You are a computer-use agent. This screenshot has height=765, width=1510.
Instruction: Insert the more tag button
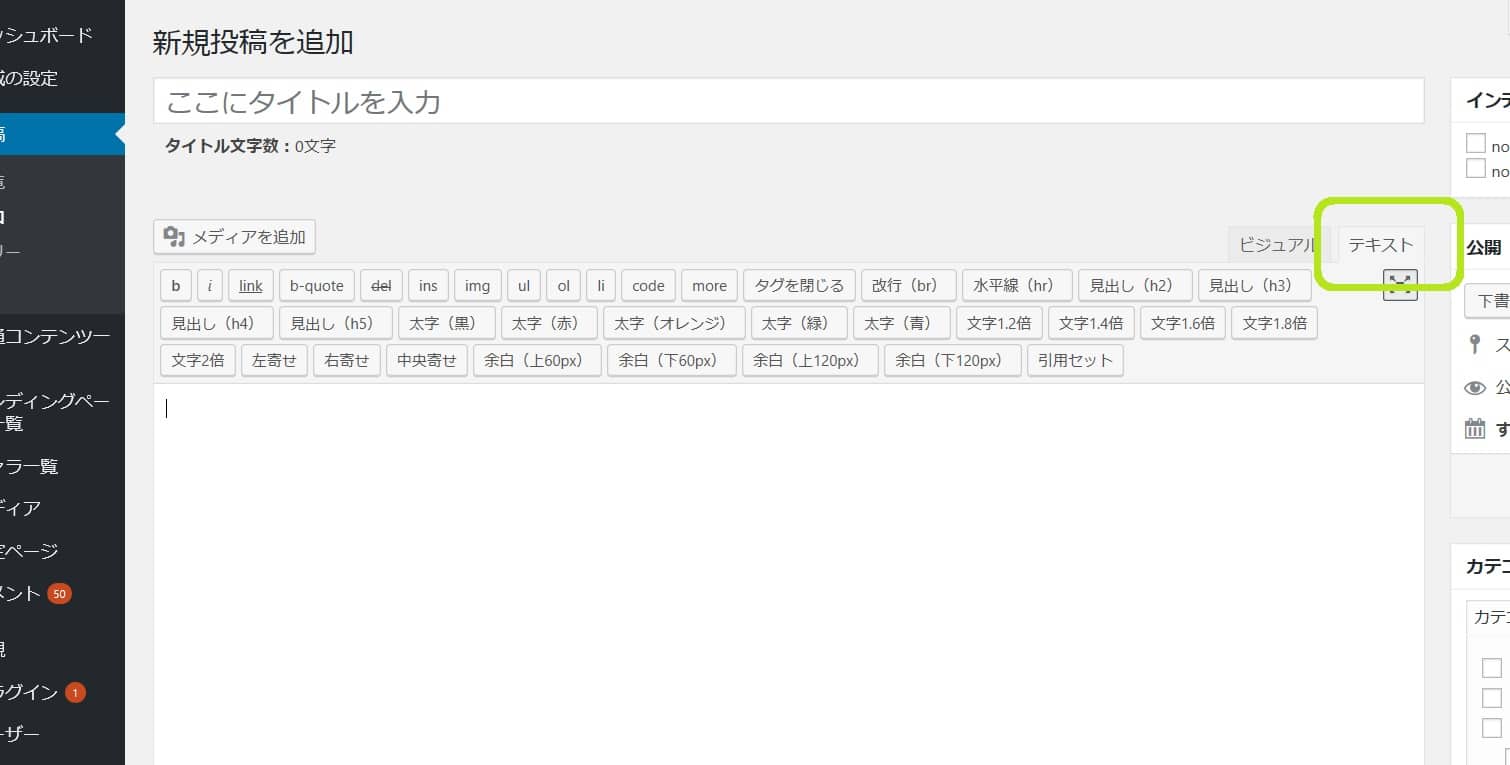click(x=709, y=285)
